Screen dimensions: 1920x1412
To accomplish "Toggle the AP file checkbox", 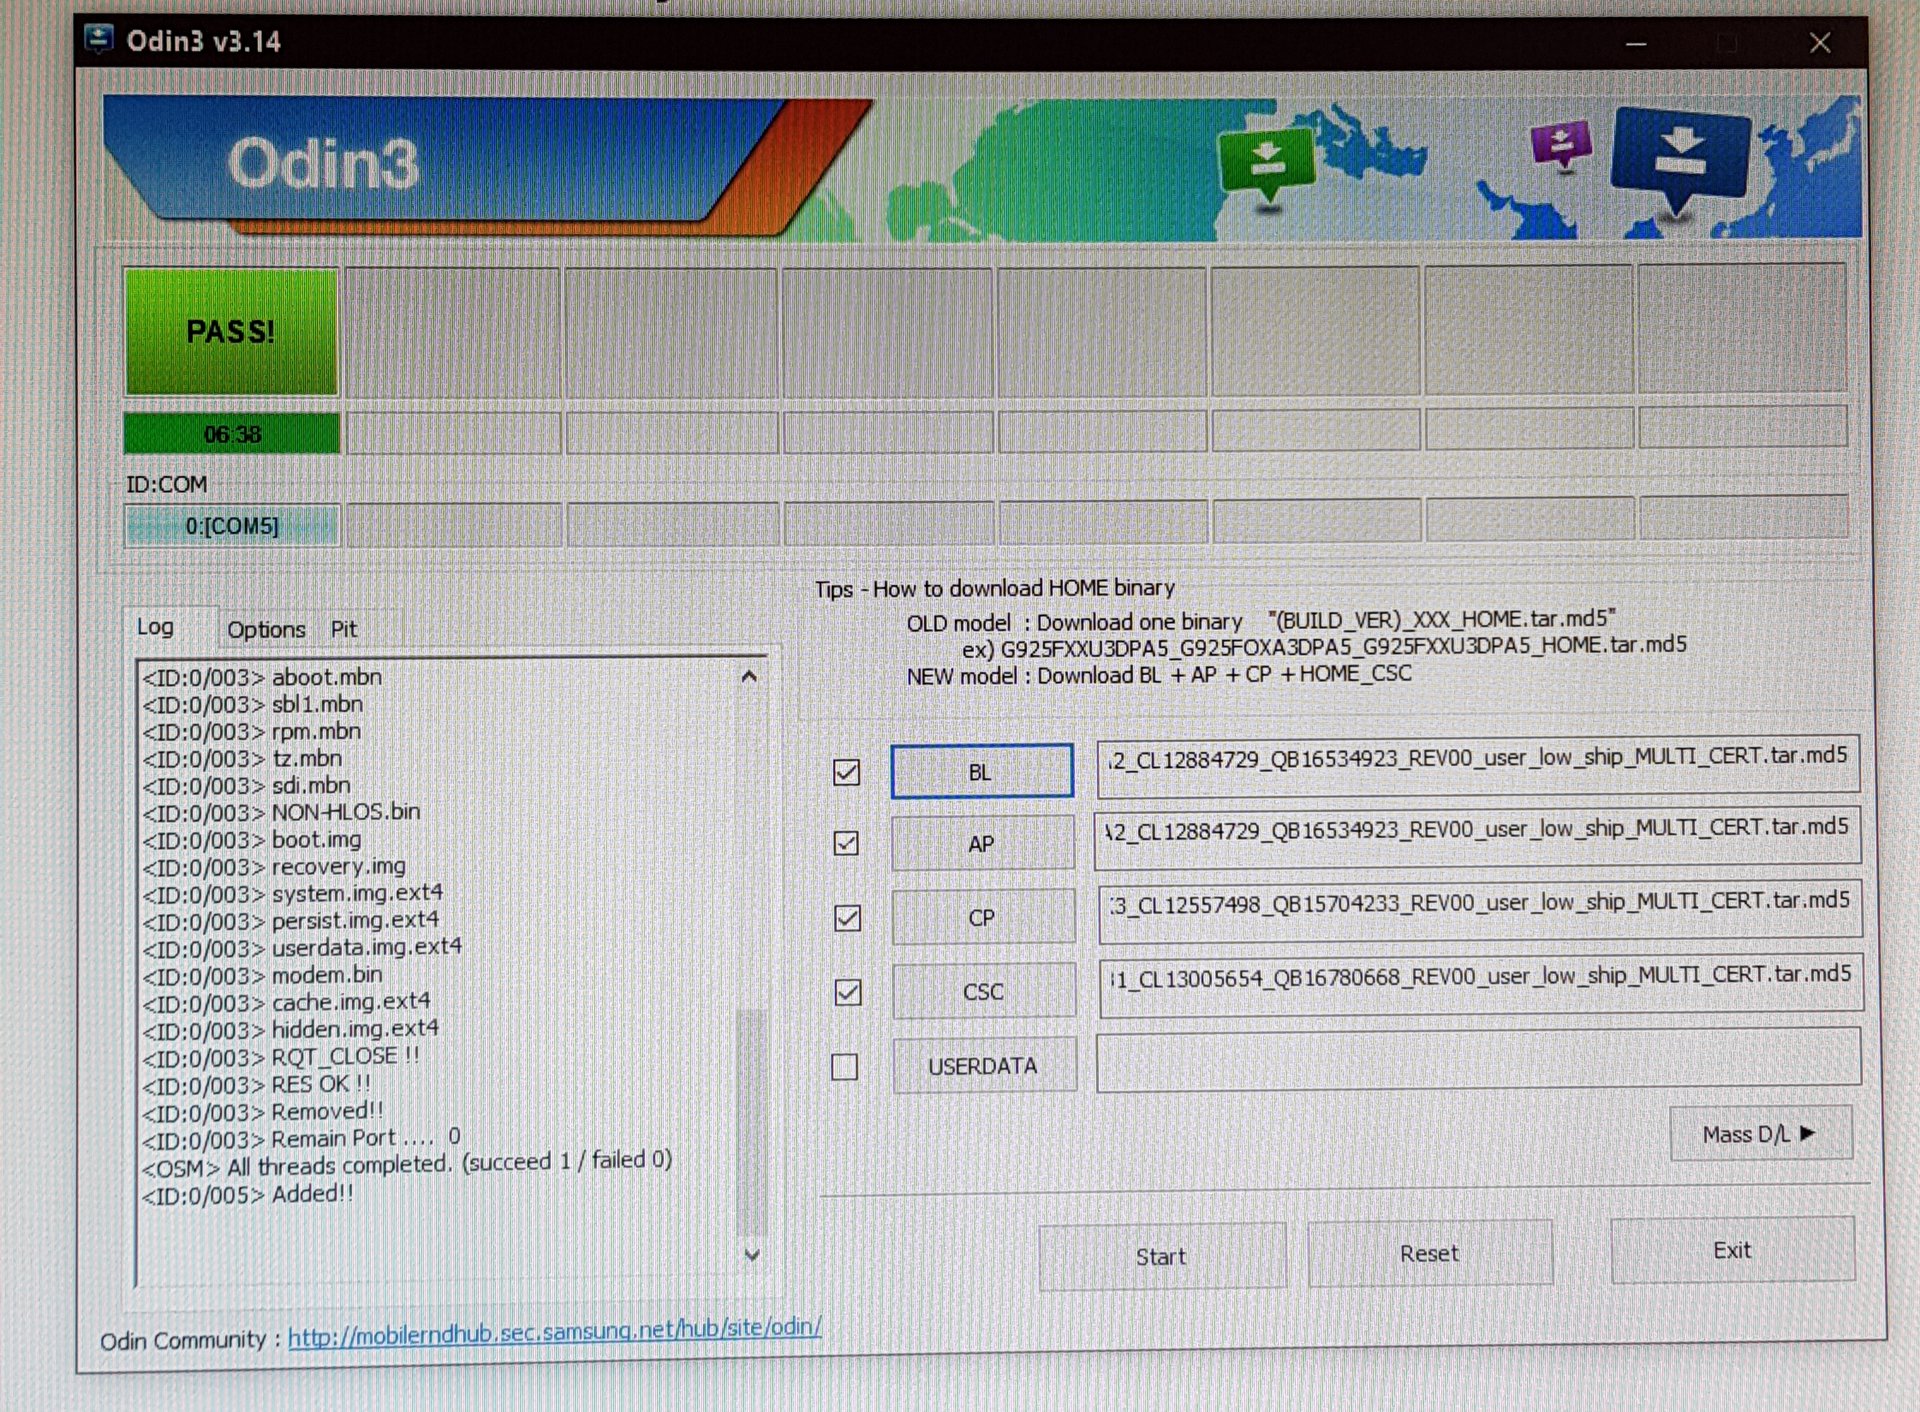I will [846, 844].
